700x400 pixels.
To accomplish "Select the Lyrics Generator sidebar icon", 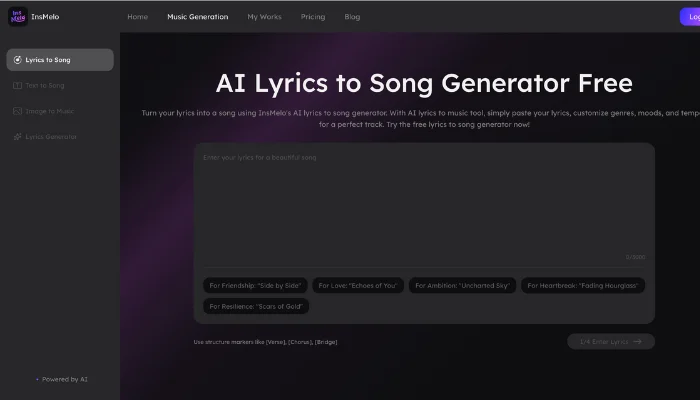I will [17, 137].
